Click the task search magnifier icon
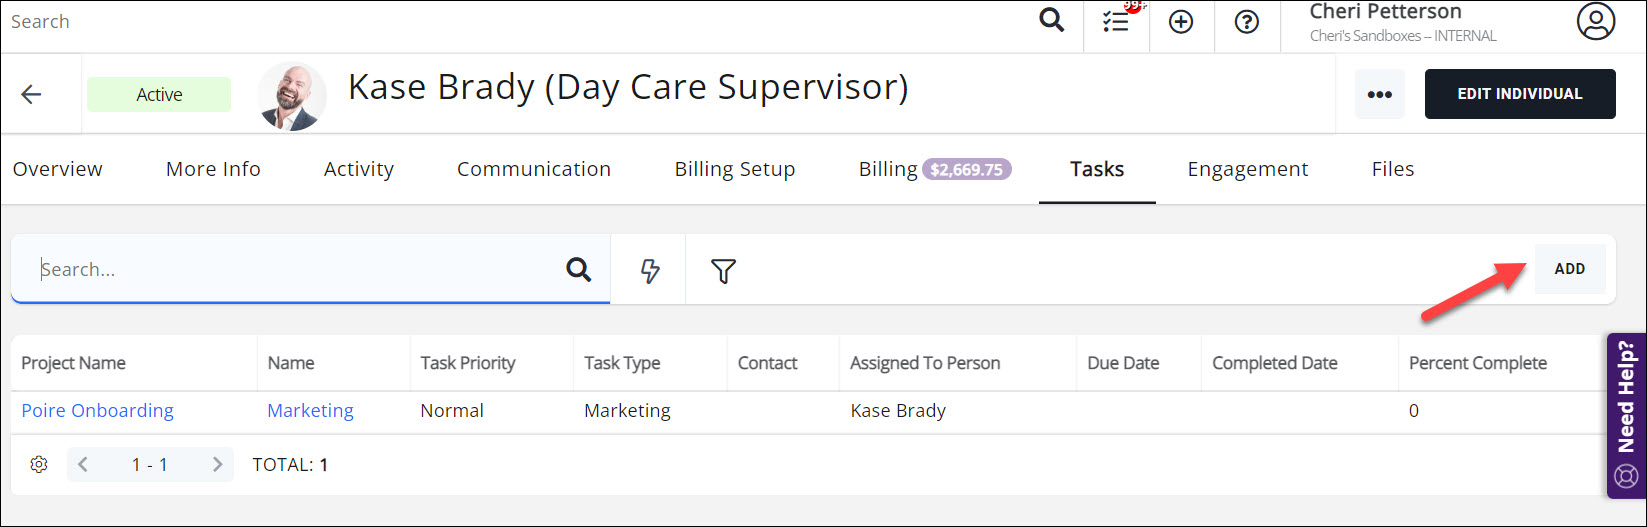Screen dimensions: 1647x527 point(578,269)
